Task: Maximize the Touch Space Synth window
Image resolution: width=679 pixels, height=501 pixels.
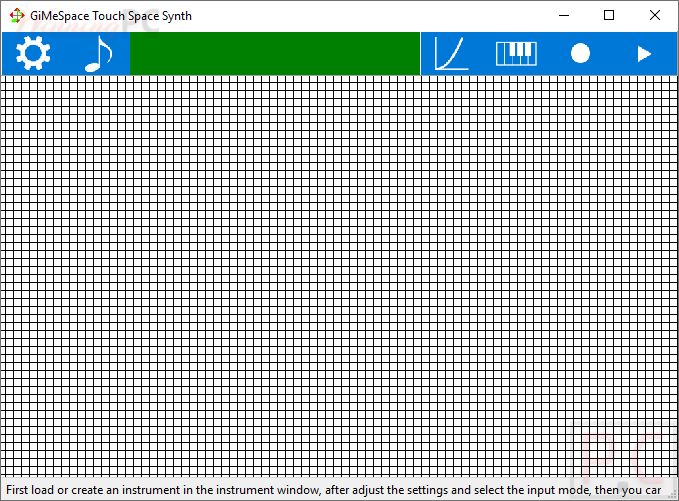Action: pyautogui.click(x=609, y=16)
